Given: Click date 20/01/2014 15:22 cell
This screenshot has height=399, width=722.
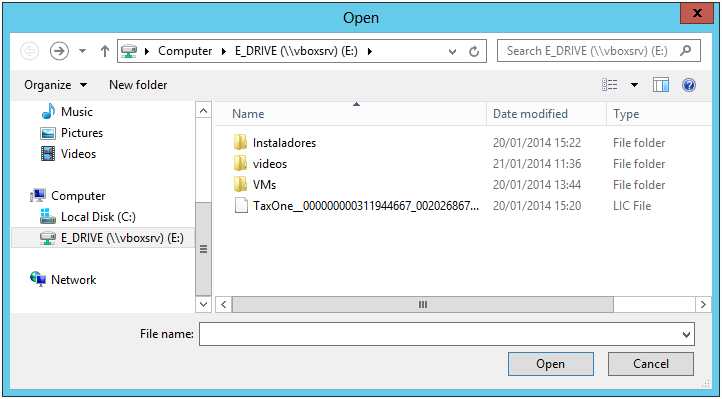Looking at the screenshot, I should click(x=537, y=143).
